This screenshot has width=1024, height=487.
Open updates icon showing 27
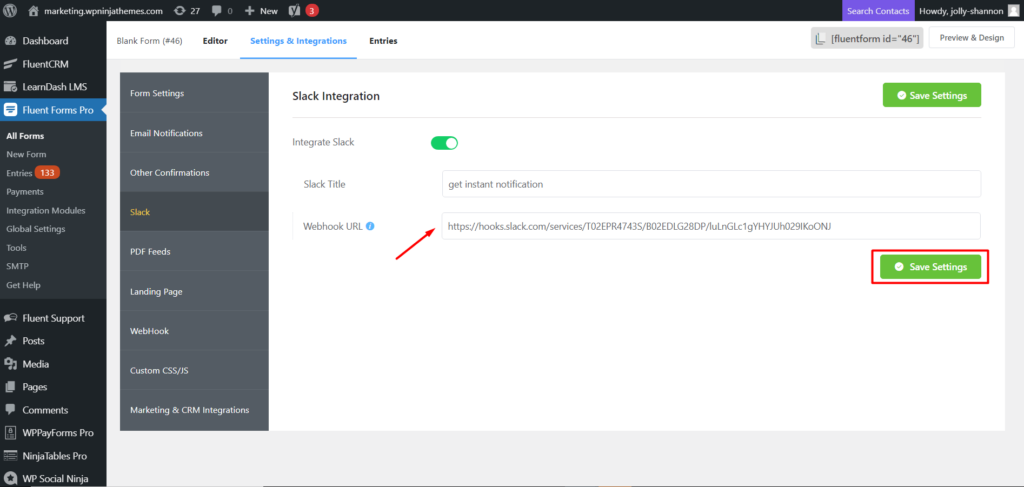[179, 11]
